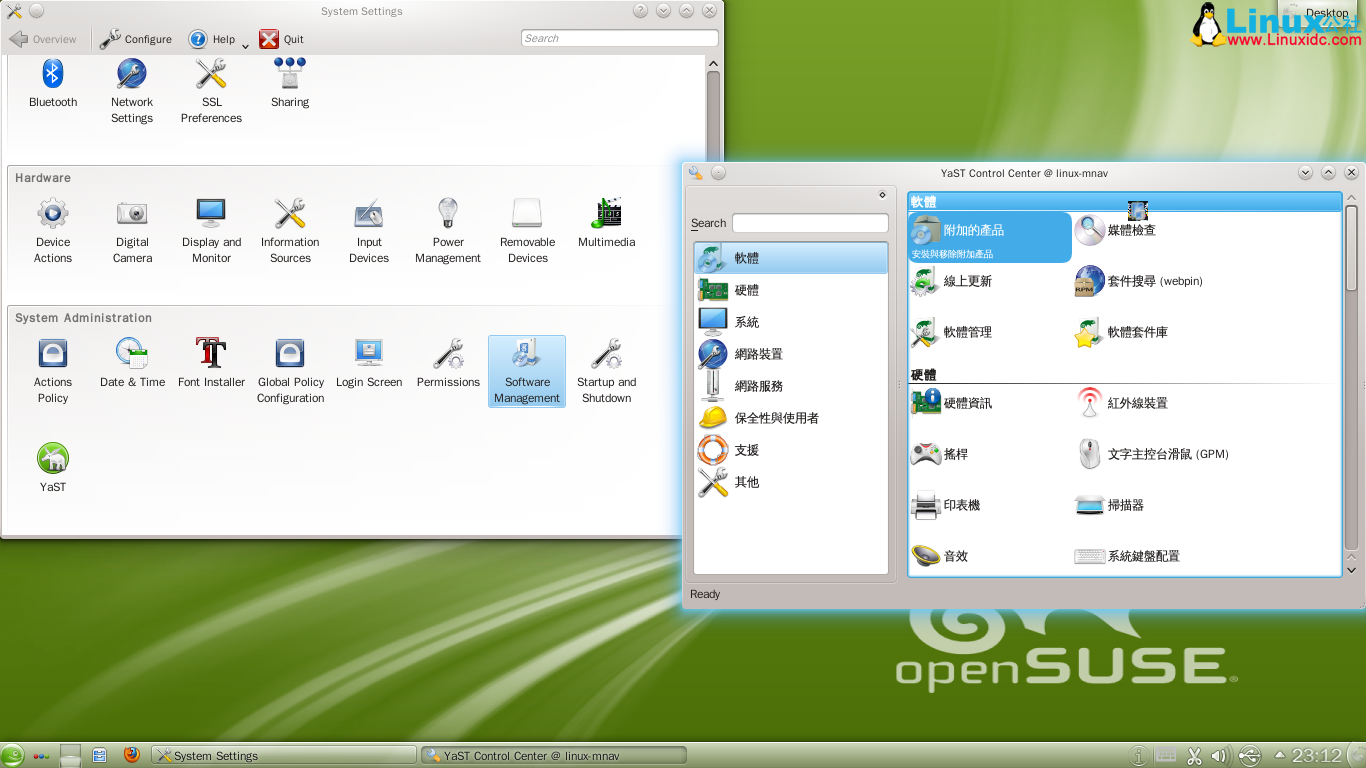Open Bluetooth settings in System Settings
This screenshot has height=768, width=1366.
point(53,84)
